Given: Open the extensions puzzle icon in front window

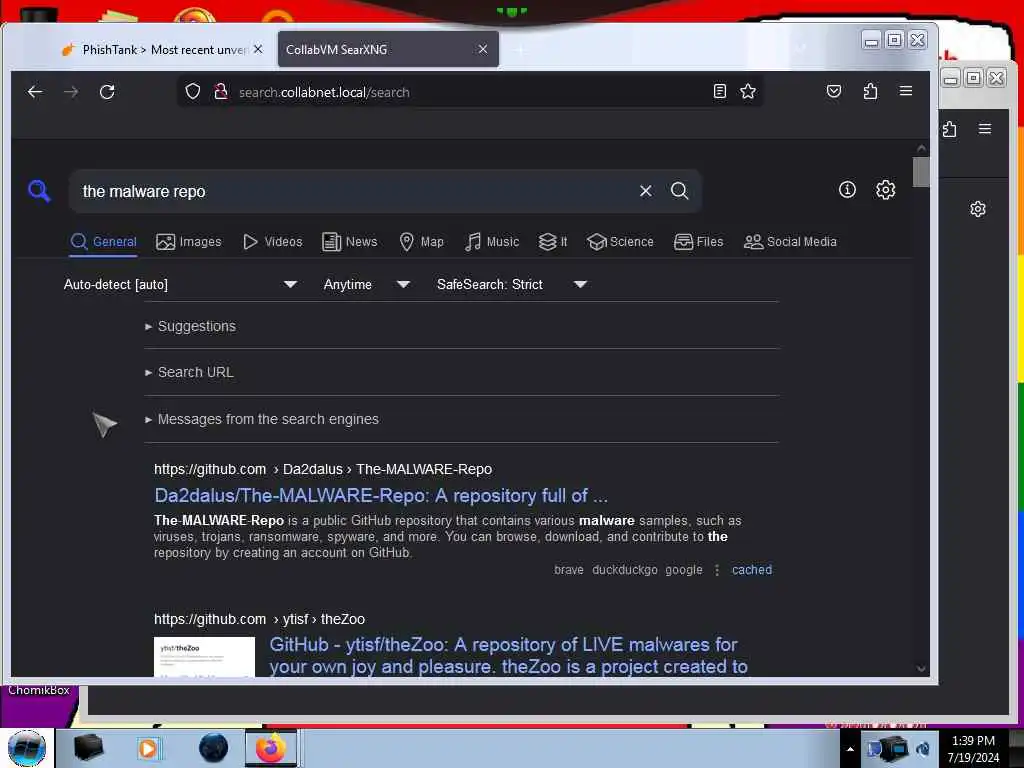Looking at the screenshot, I should [x=870, y=91].
